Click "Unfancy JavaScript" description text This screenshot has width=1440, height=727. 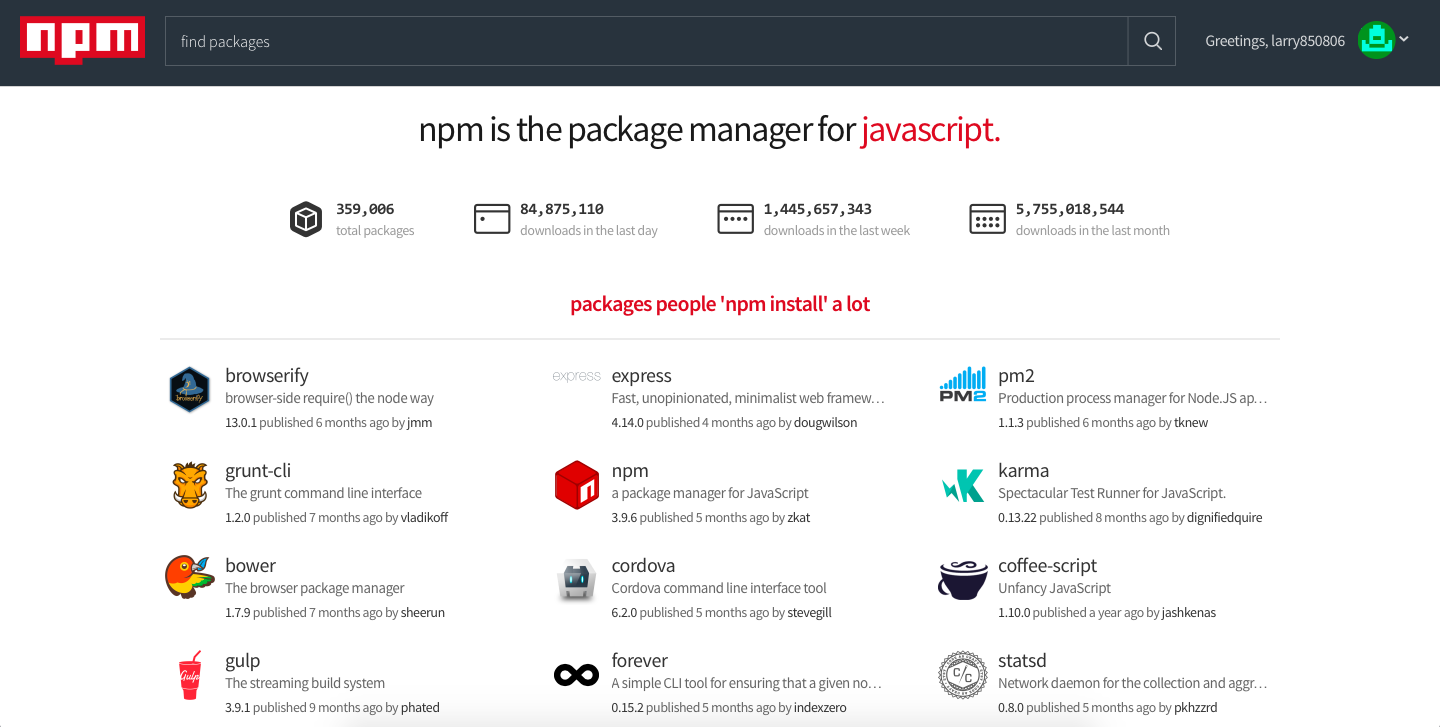(1054, 588)
